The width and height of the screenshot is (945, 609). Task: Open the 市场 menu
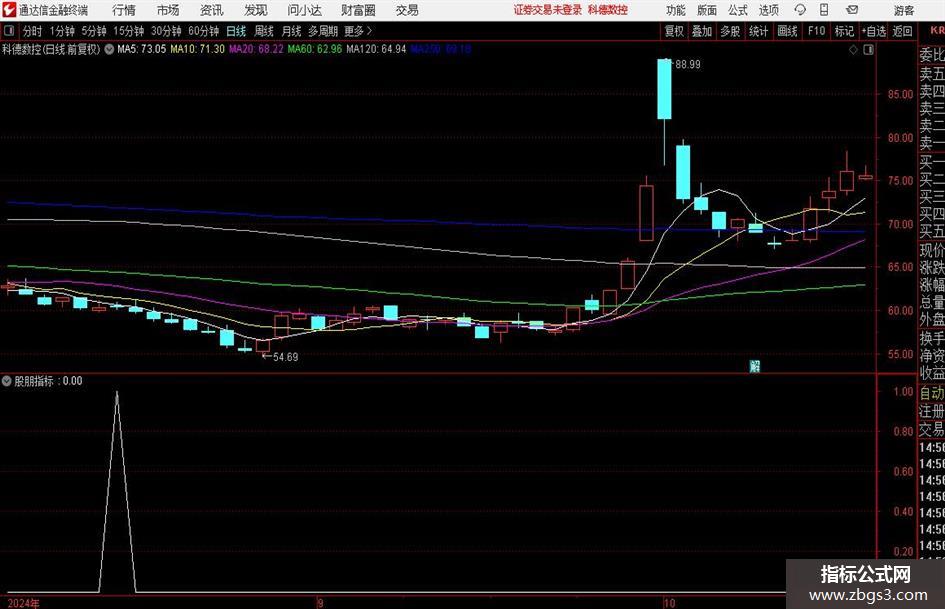point(168,10)
